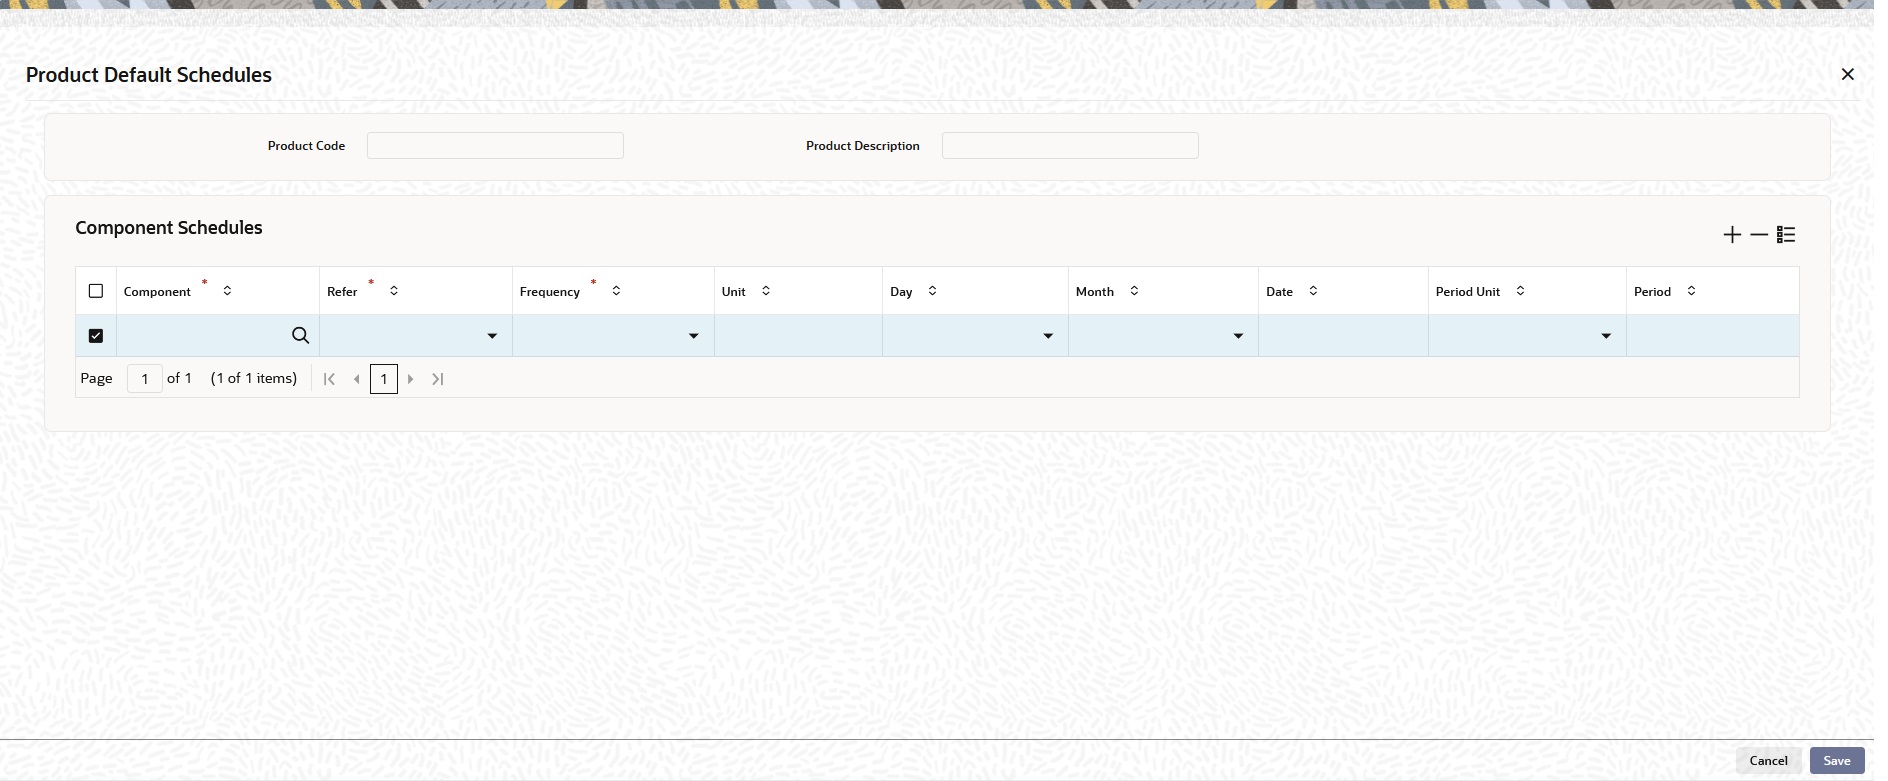This screenshot has height=781, width=1888.
Task: Remove selected row with the minus icon
Action: coord(1759,235)
